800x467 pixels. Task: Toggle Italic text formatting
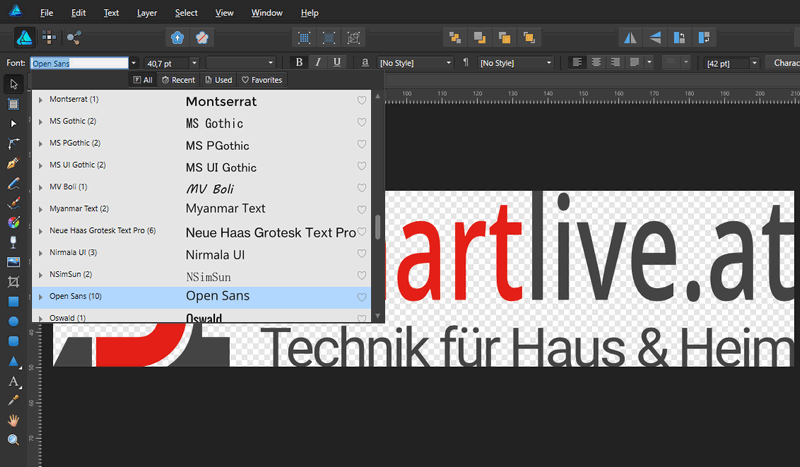[x=318, y=62]
